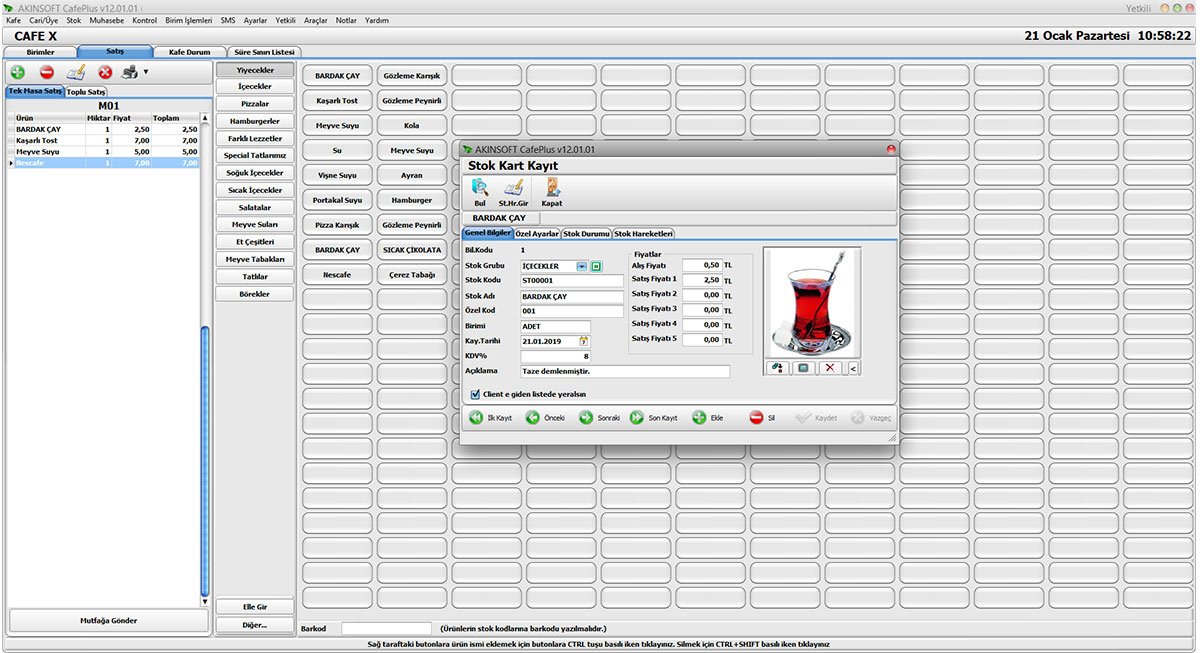Delete product image with red X button
Screen dimensions: 1200x653
click(x=830, y=368)
